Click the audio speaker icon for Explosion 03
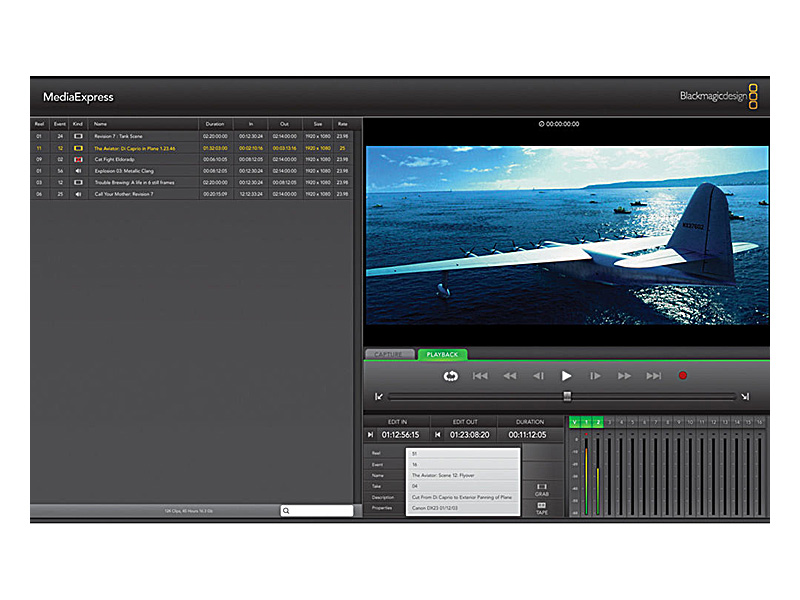 click(78, 171)
